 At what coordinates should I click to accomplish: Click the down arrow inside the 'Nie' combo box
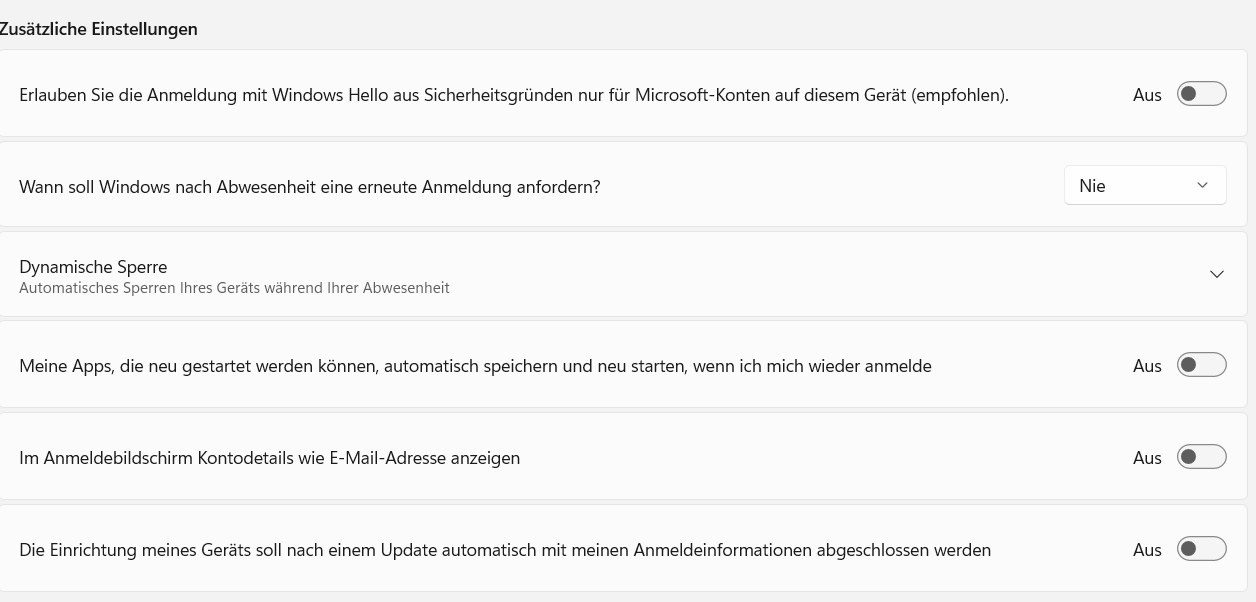tap(1202, 185)
